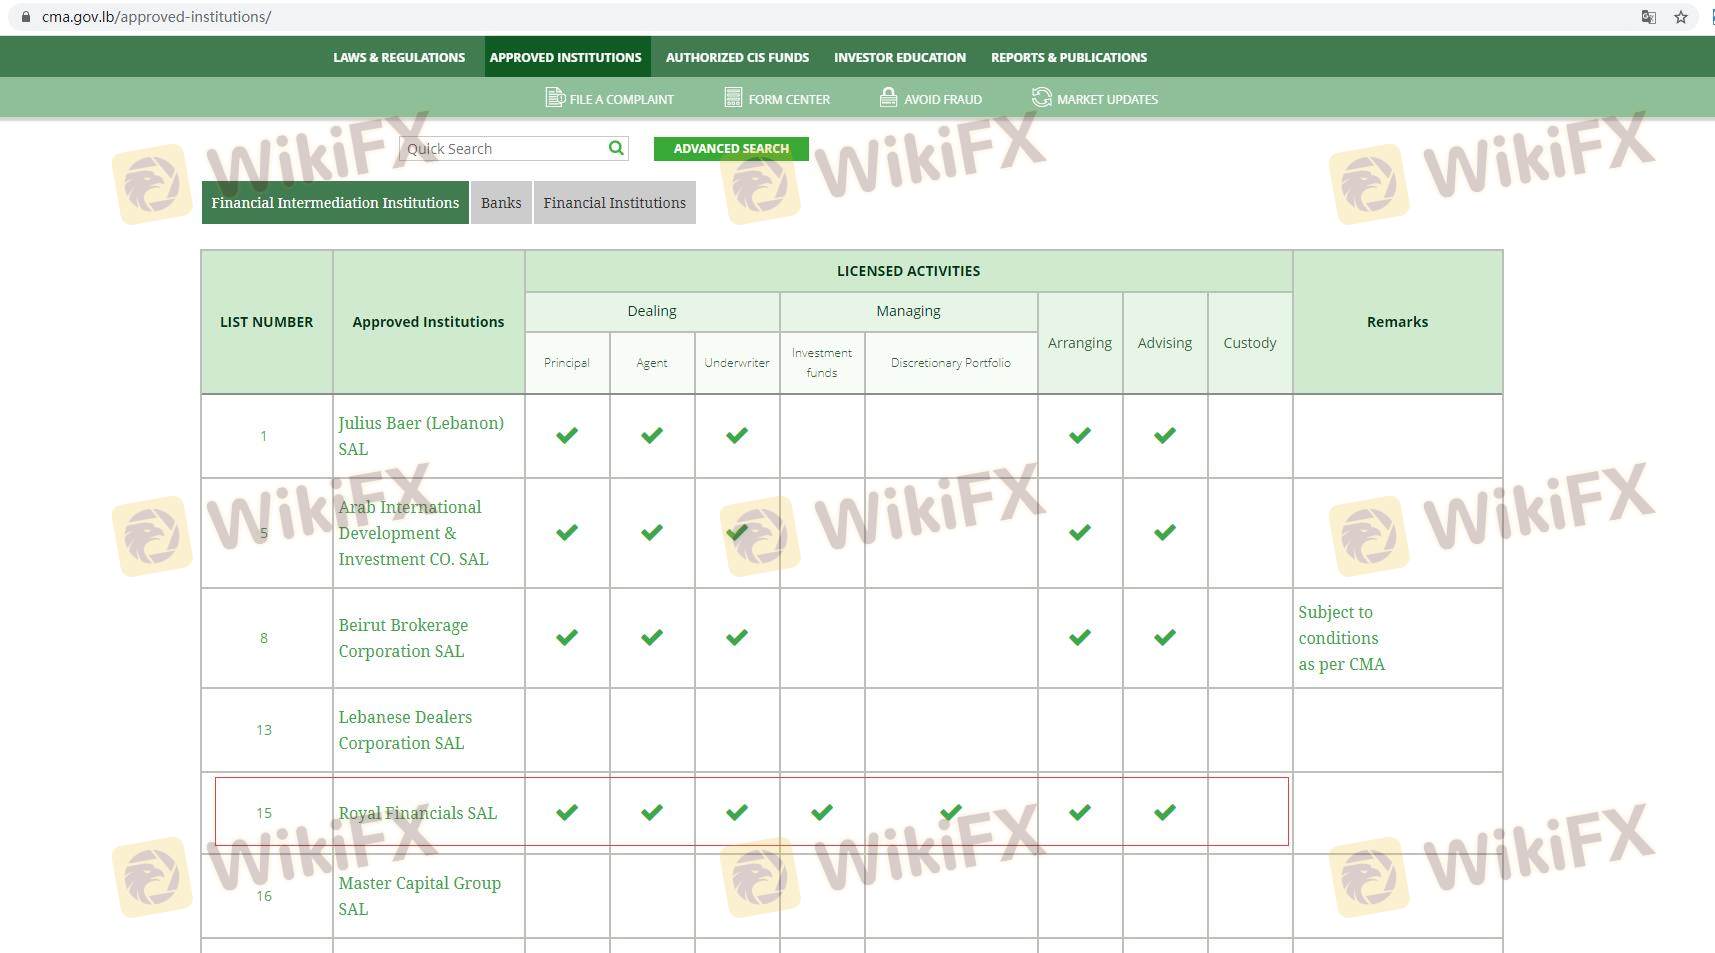Click the Form Center icon
This screenshot has height=953, width=1715.
(733, 98)
